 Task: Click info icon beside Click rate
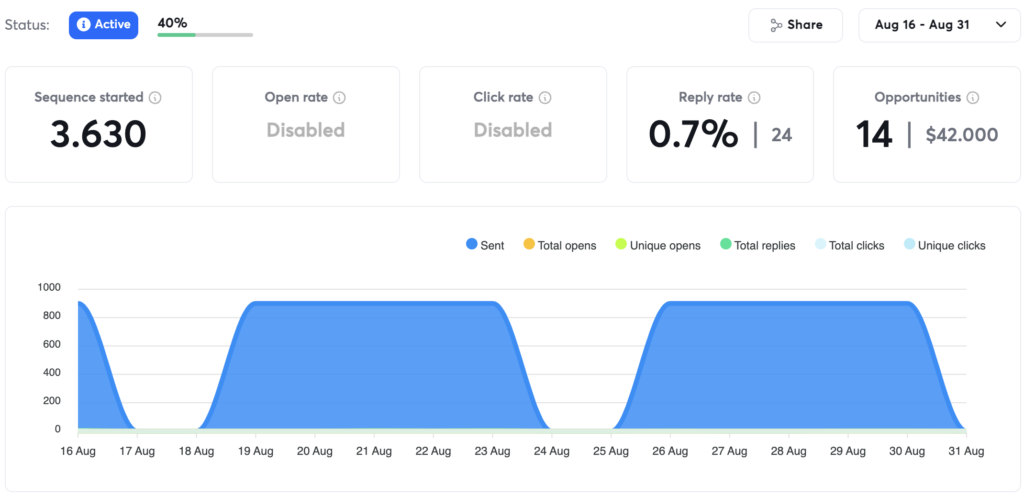tap(545, 98)
